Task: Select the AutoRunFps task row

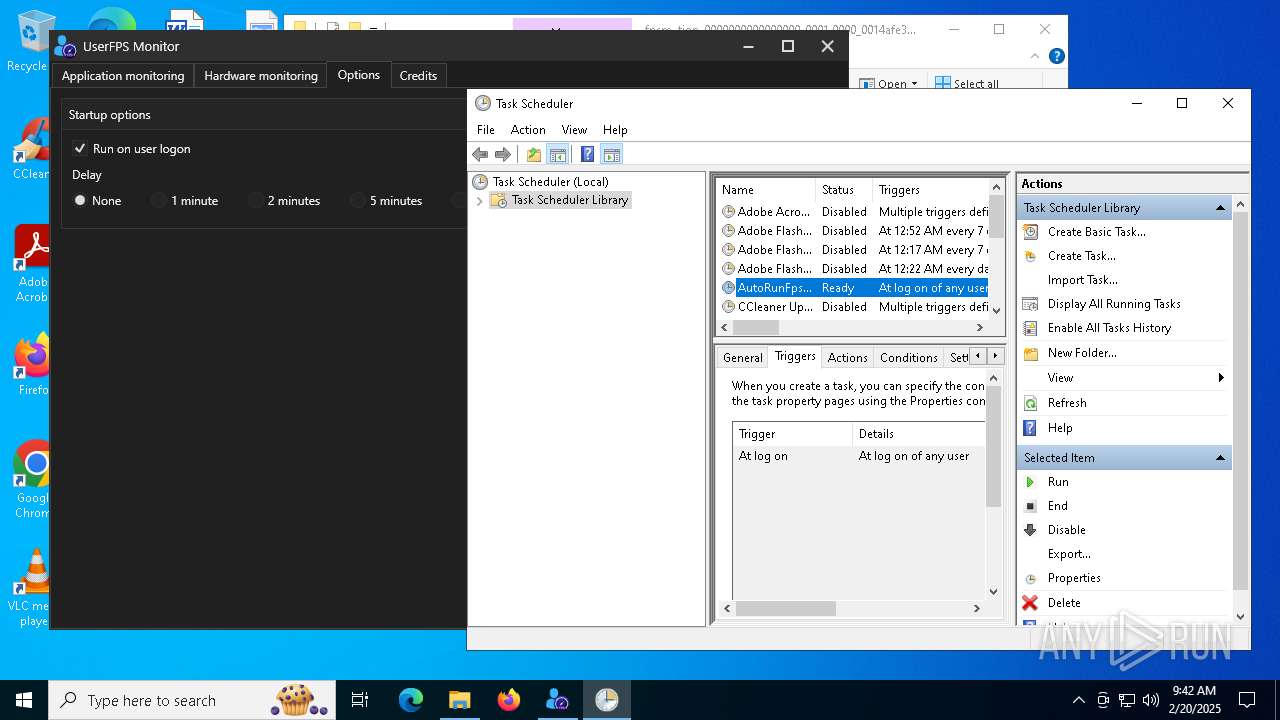Action: (854, 288)
